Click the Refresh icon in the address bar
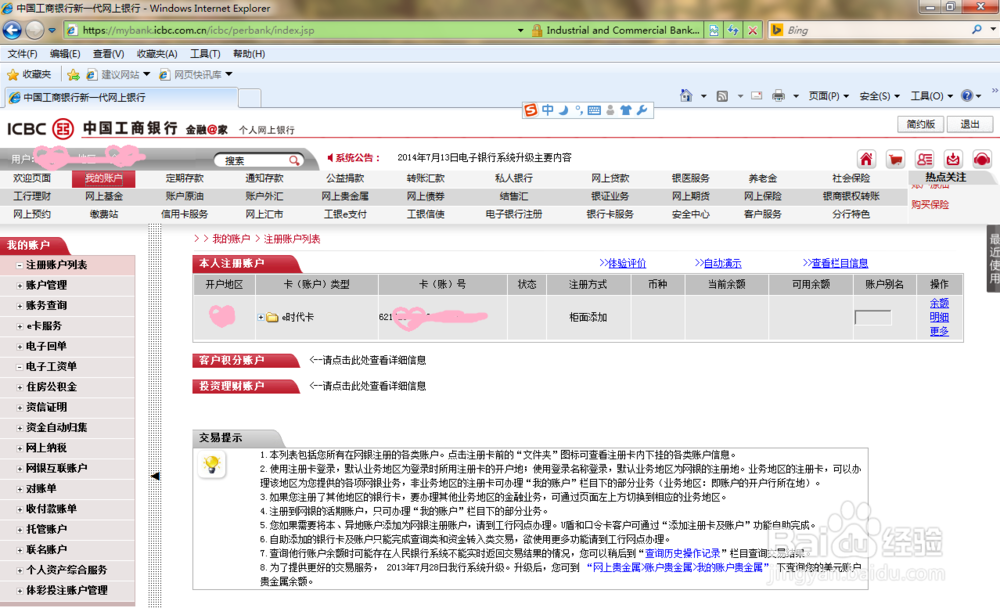The height and width of the screenshot is (608, 1000). coord(735,30)
